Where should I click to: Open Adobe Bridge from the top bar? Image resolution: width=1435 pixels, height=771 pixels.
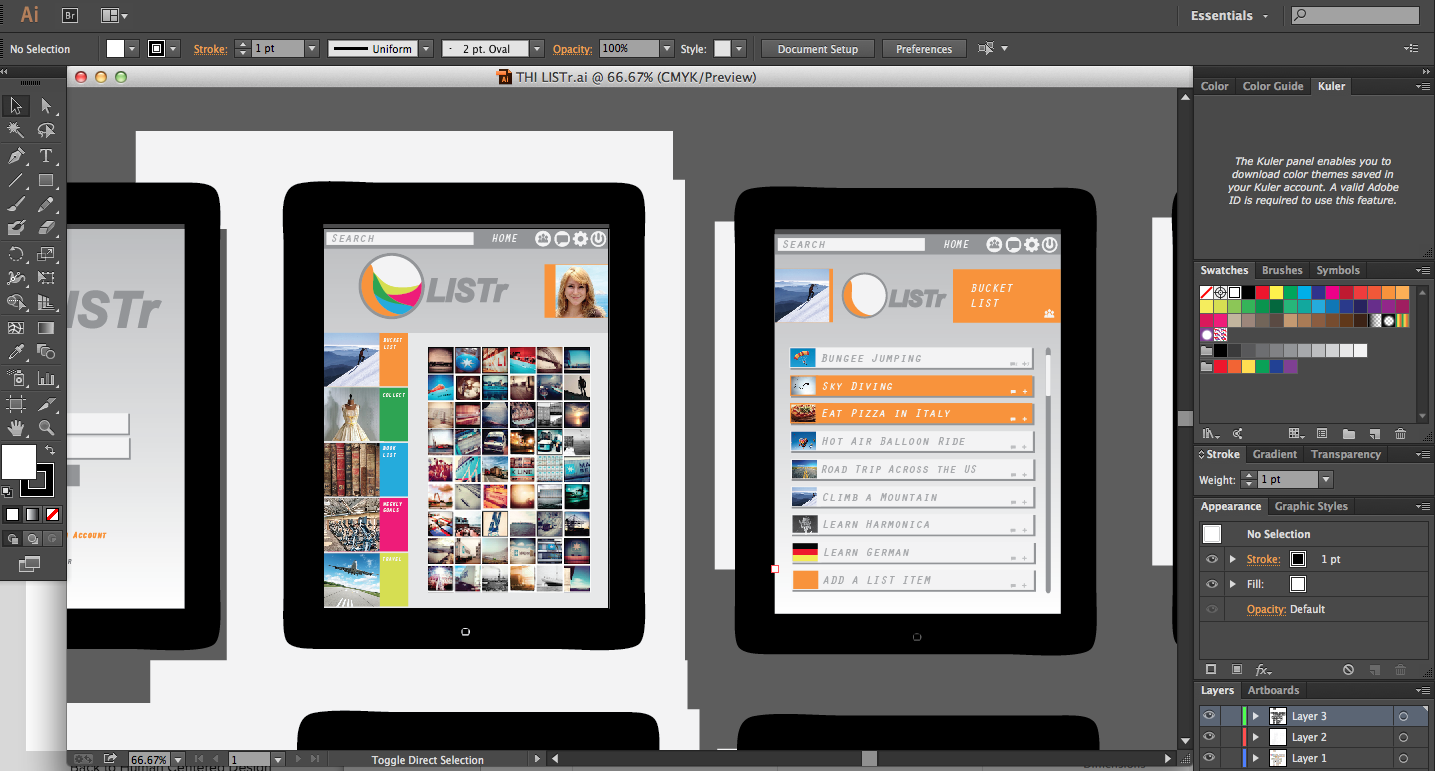70,15
